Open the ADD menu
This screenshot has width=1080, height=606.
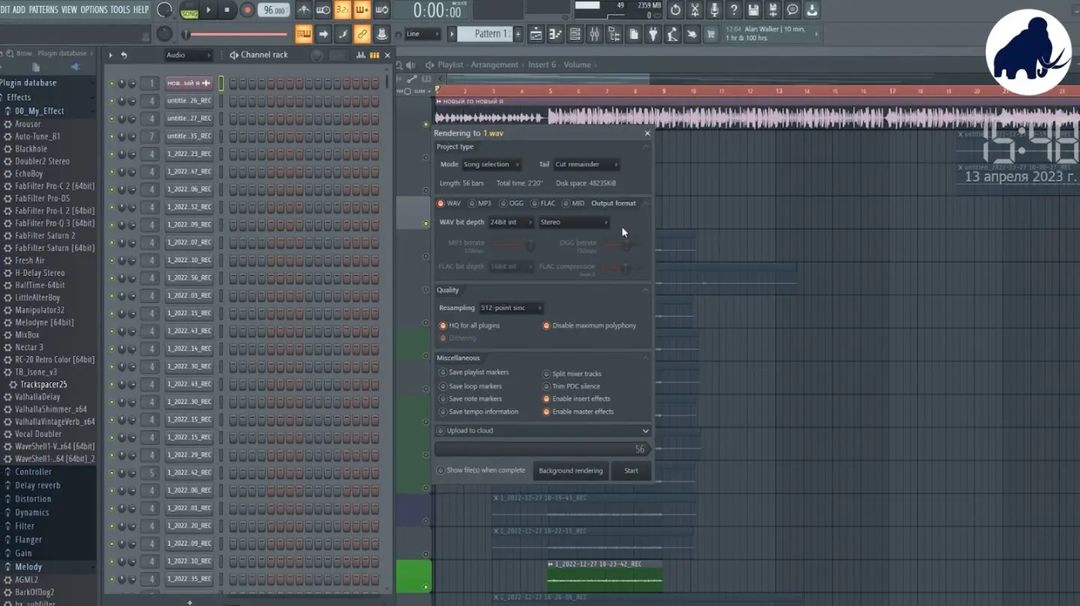[x=19, y=10]
